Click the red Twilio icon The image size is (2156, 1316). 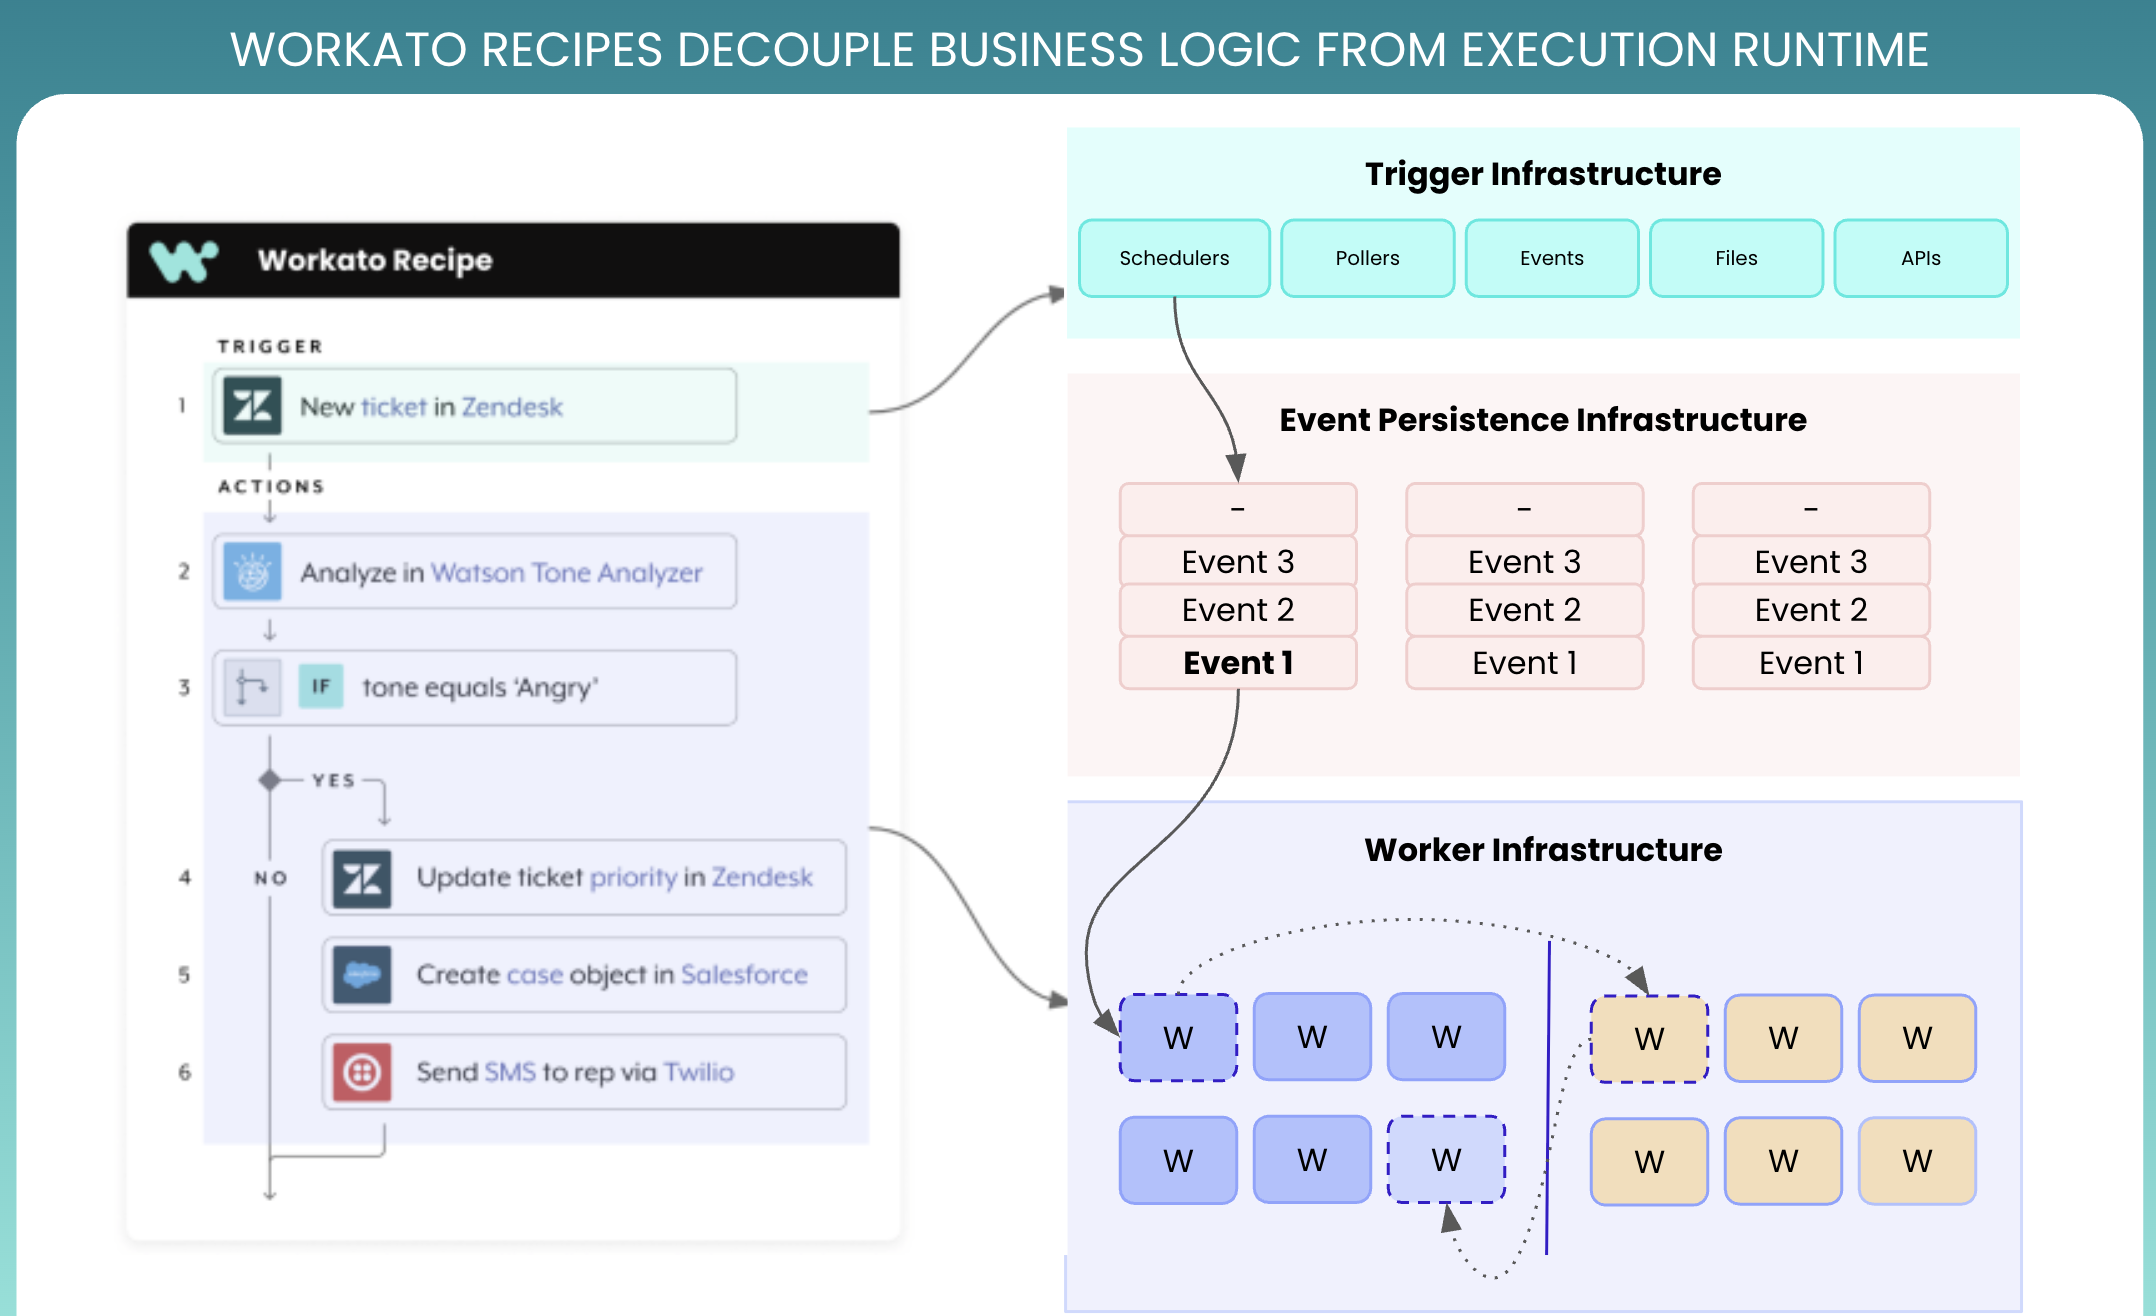(361, 1072)
